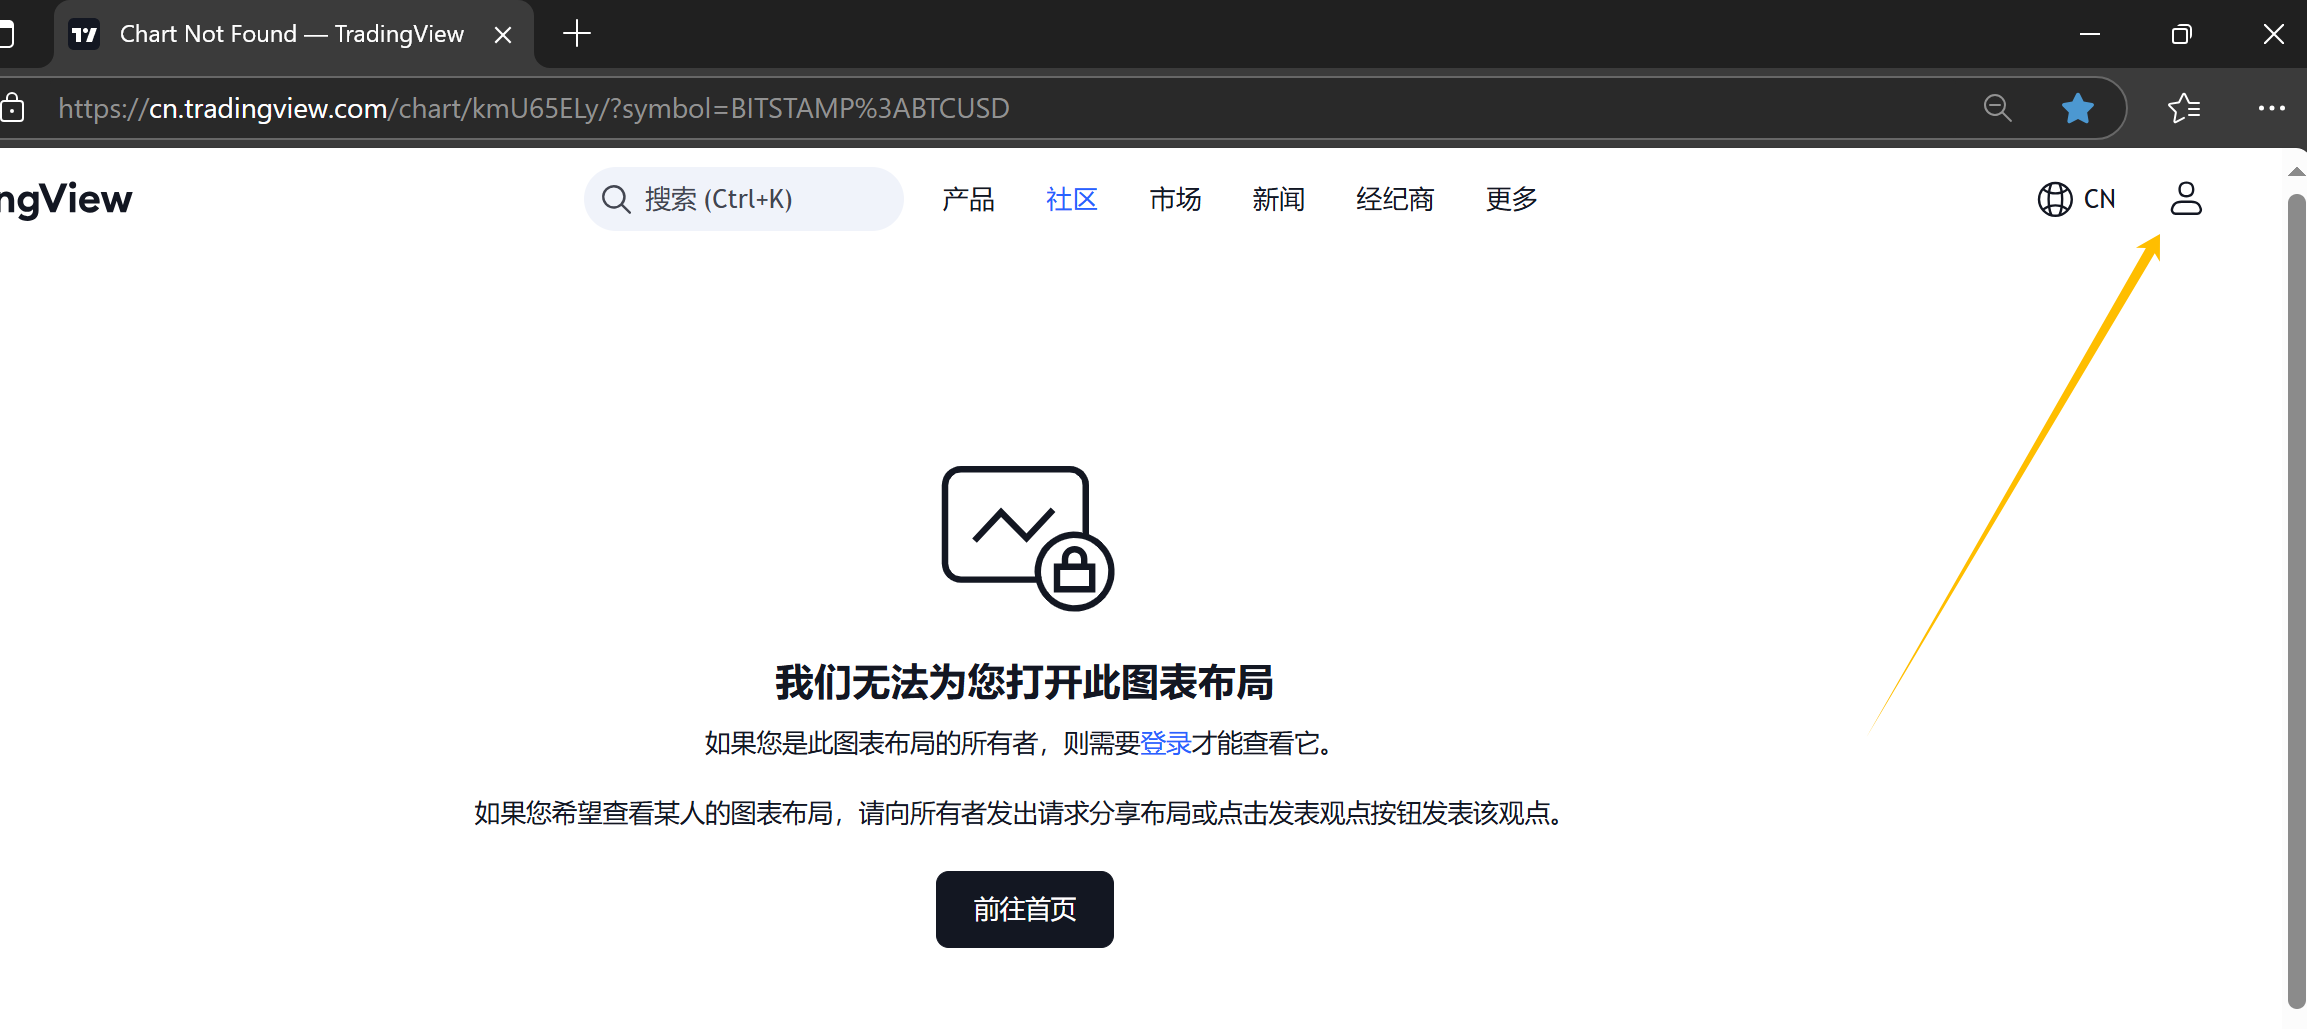Click the zoom-out magnifier in the address bar

click(1997, 108)
